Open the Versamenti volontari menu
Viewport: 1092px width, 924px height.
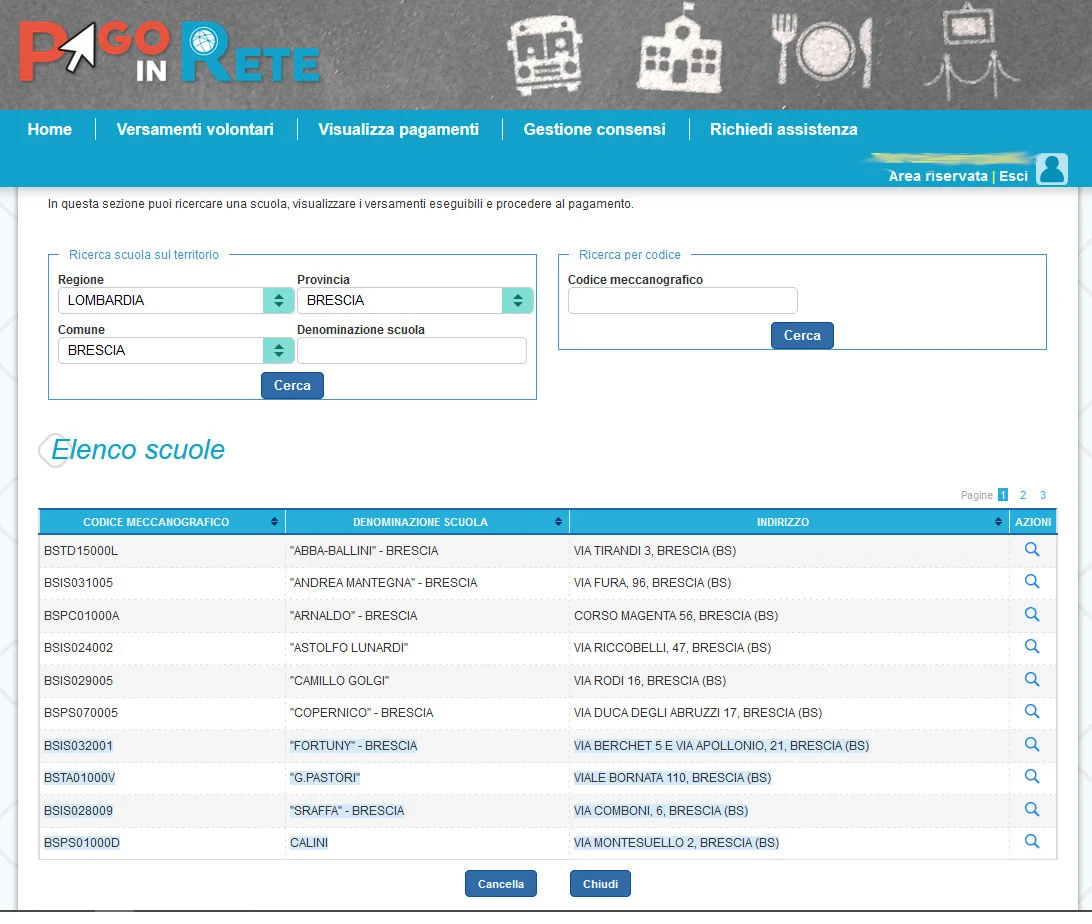coord(196,129)
